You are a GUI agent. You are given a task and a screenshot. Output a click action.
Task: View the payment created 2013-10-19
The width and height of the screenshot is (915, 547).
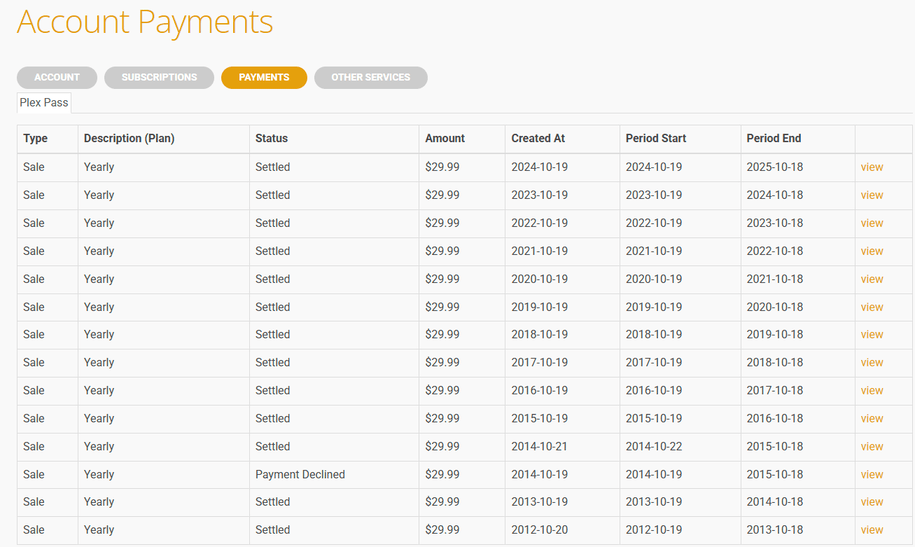pos(871,502)
